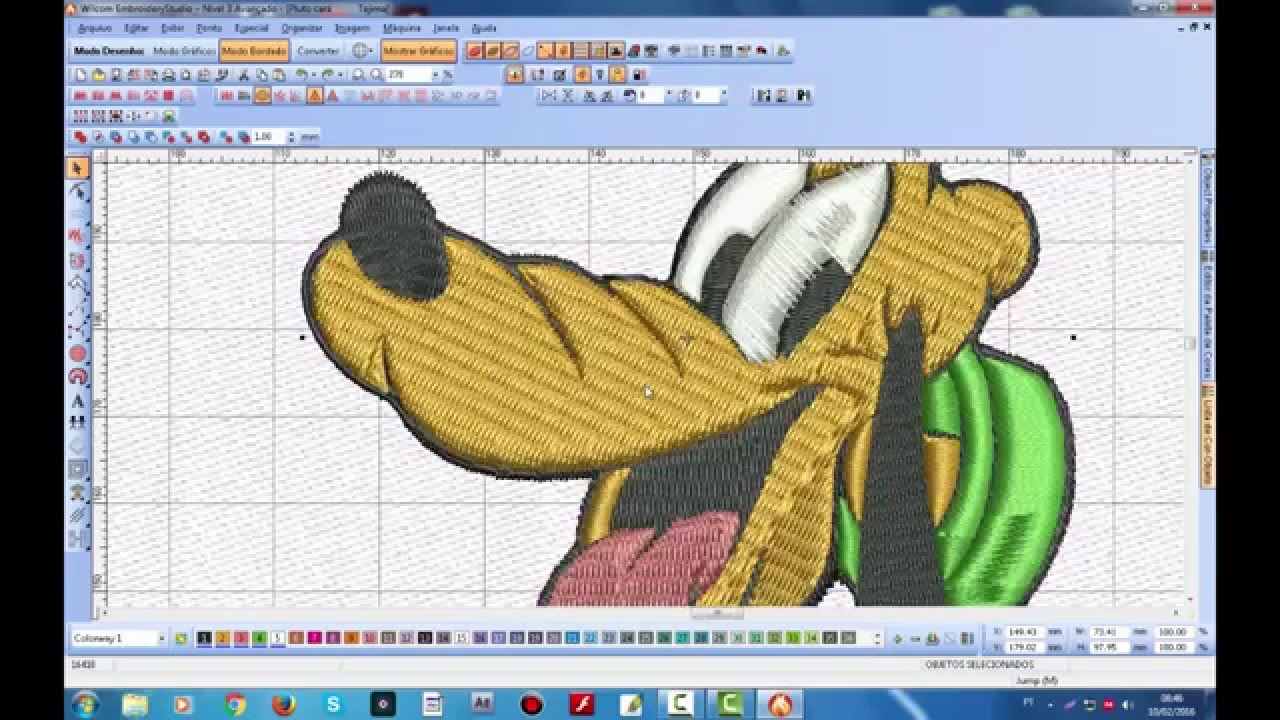Click the print icon
1280x720 pixels.
tap(169, 75)
